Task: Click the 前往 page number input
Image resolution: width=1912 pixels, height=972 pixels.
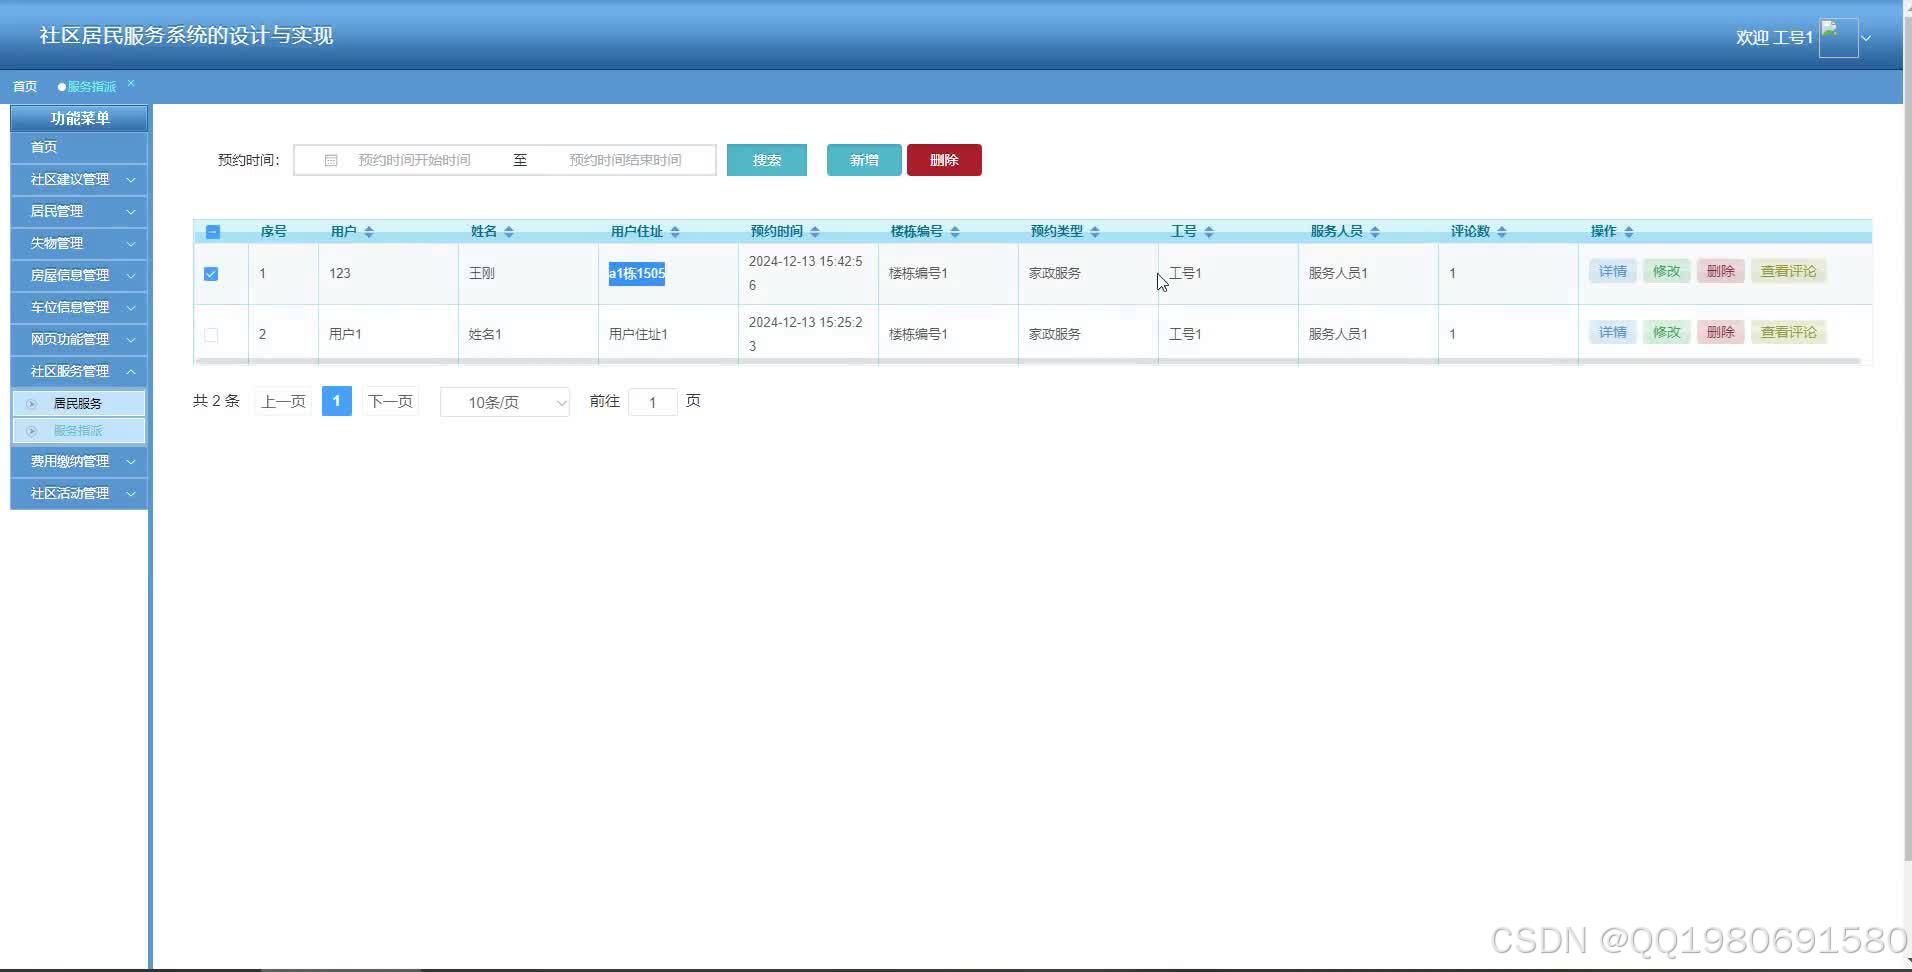Action: coord(653,402)
